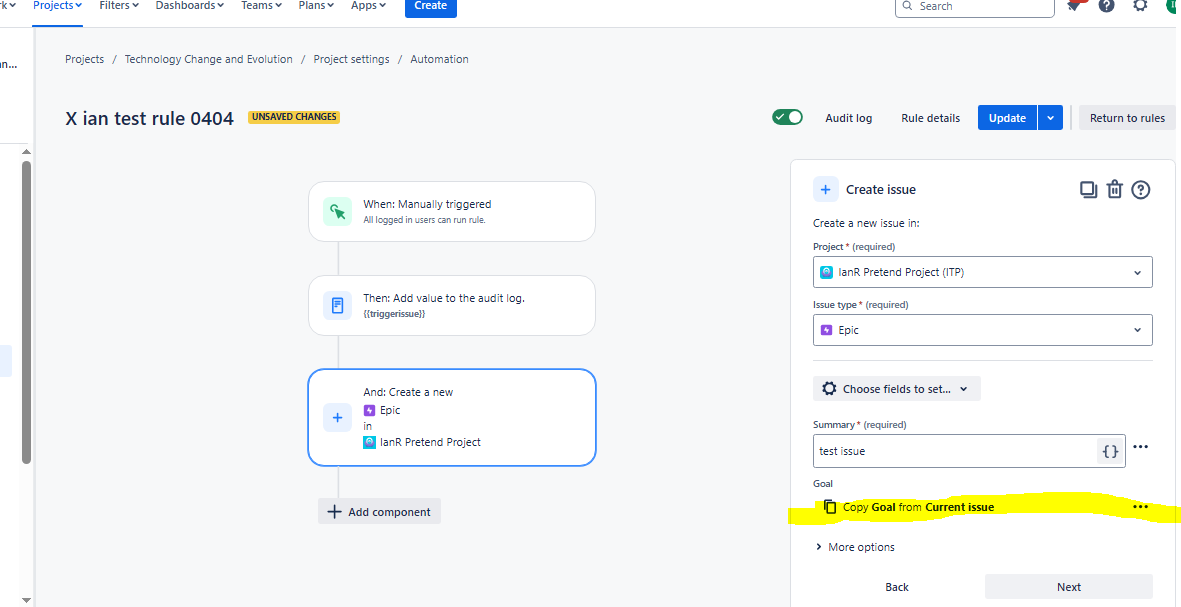Image resolution: width=1181 pixels, height=607 pixels.
Task: Open the Dashboards menu
Action: tap(190, 6)
